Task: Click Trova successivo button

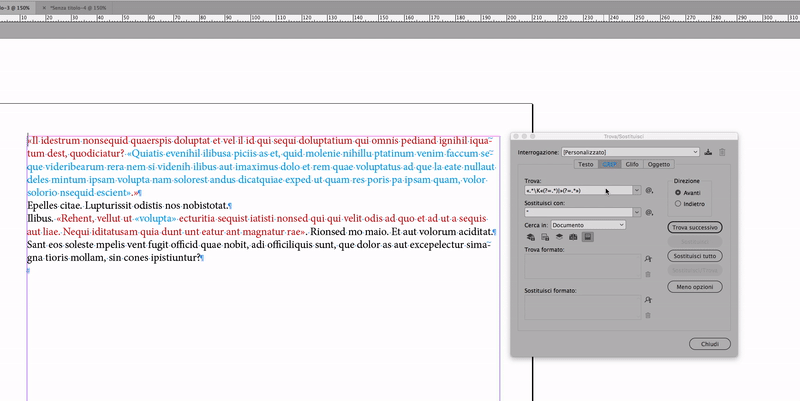Action: [694, 228]
